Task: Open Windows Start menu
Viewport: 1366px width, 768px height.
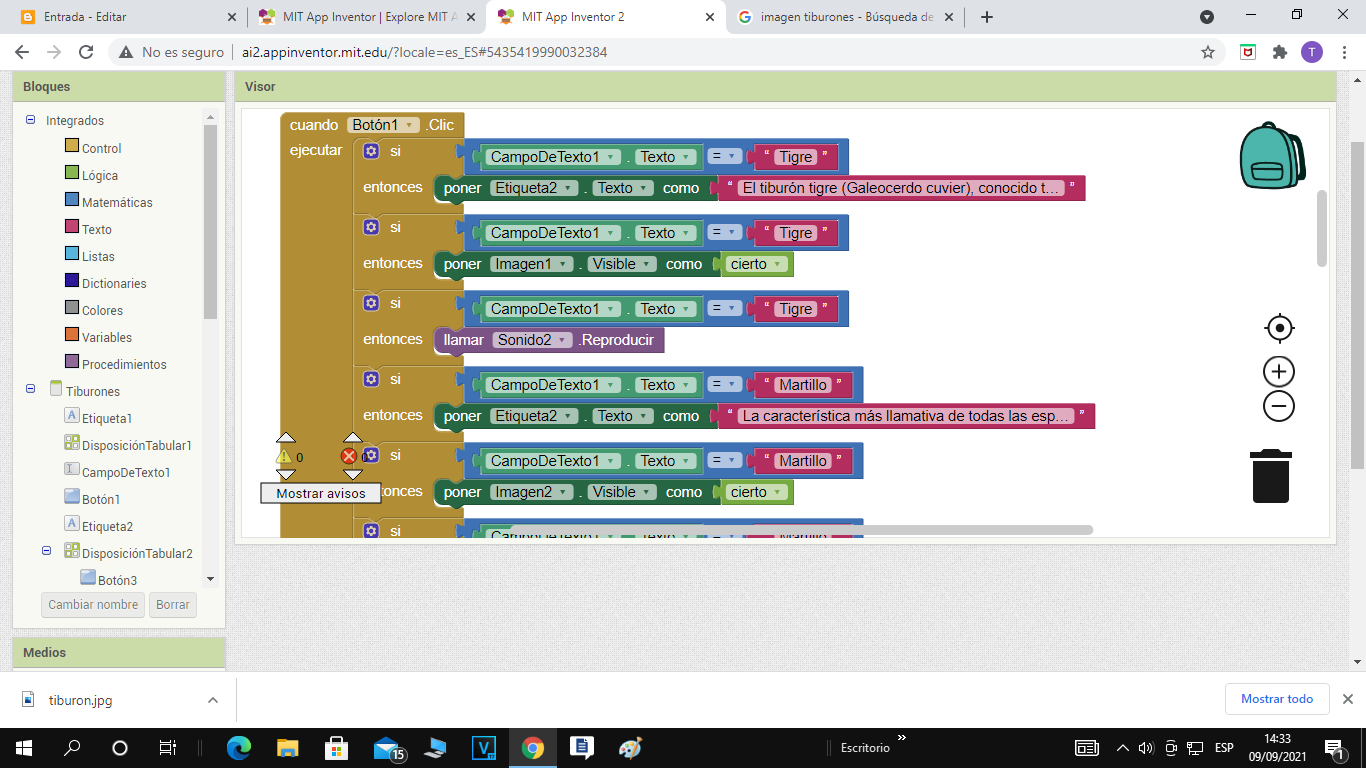Action: [x=24, y=748]
